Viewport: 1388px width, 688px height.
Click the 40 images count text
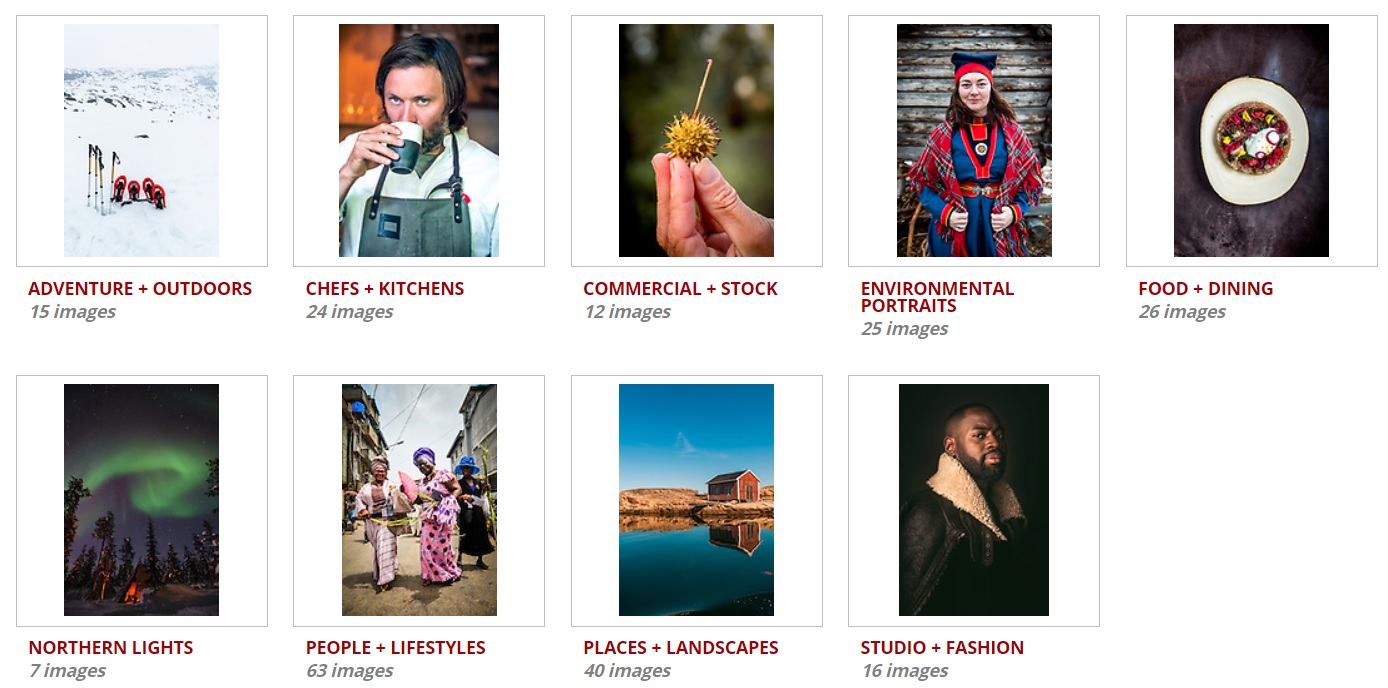pyautogui.click(x=627, y=671)
